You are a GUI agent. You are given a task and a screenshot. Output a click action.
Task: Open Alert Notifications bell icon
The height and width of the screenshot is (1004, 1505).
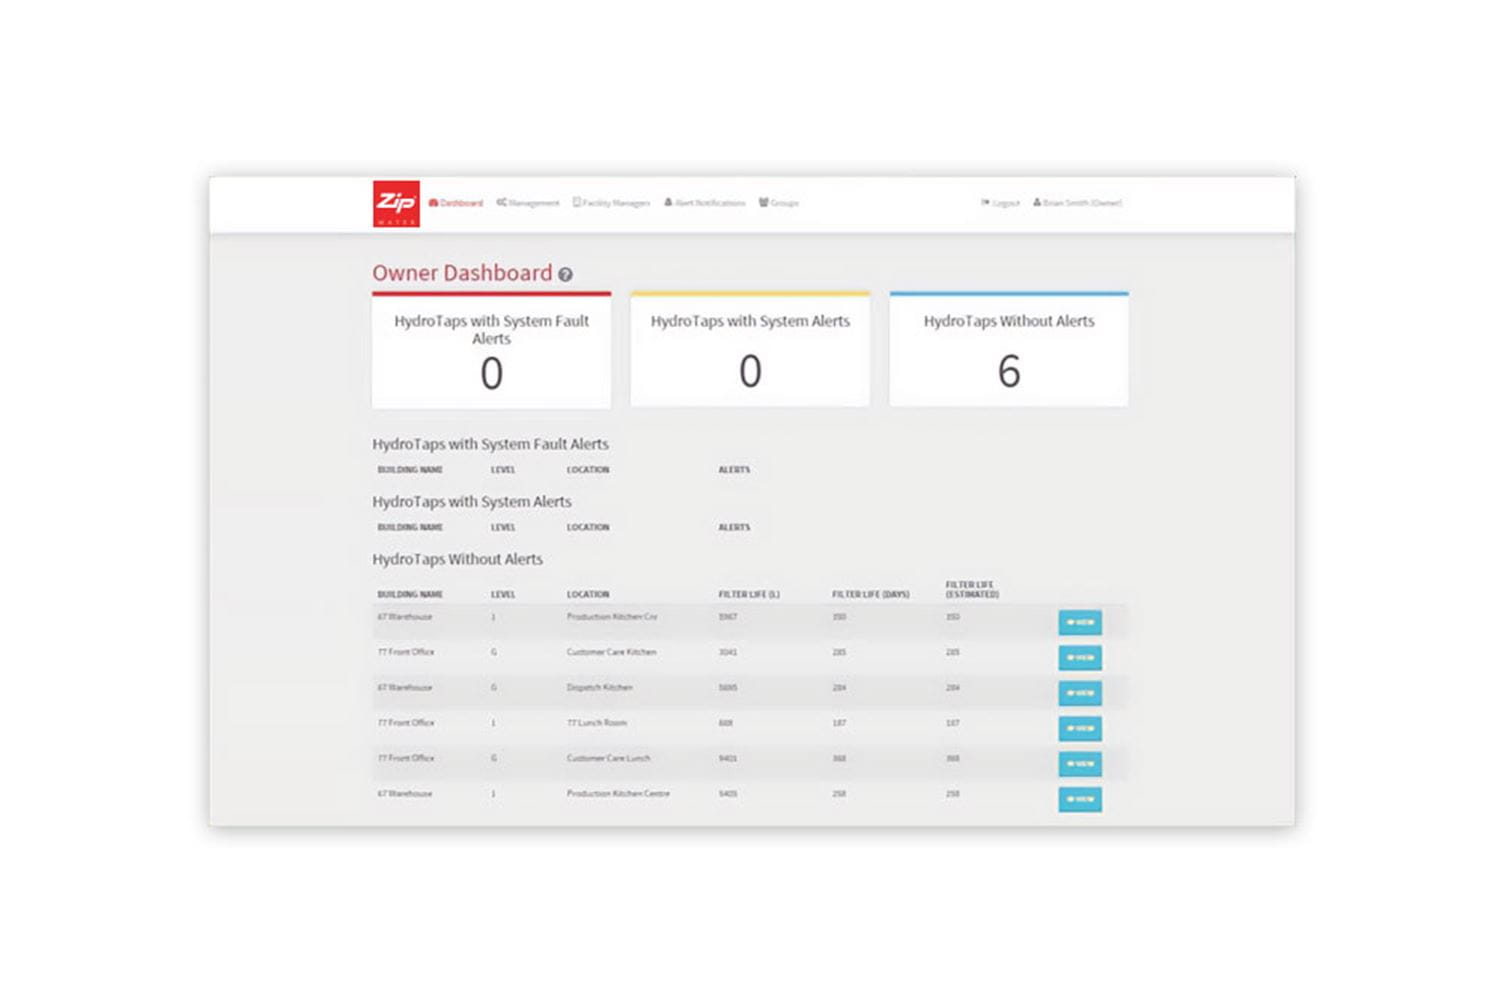(x=670, y=203)
